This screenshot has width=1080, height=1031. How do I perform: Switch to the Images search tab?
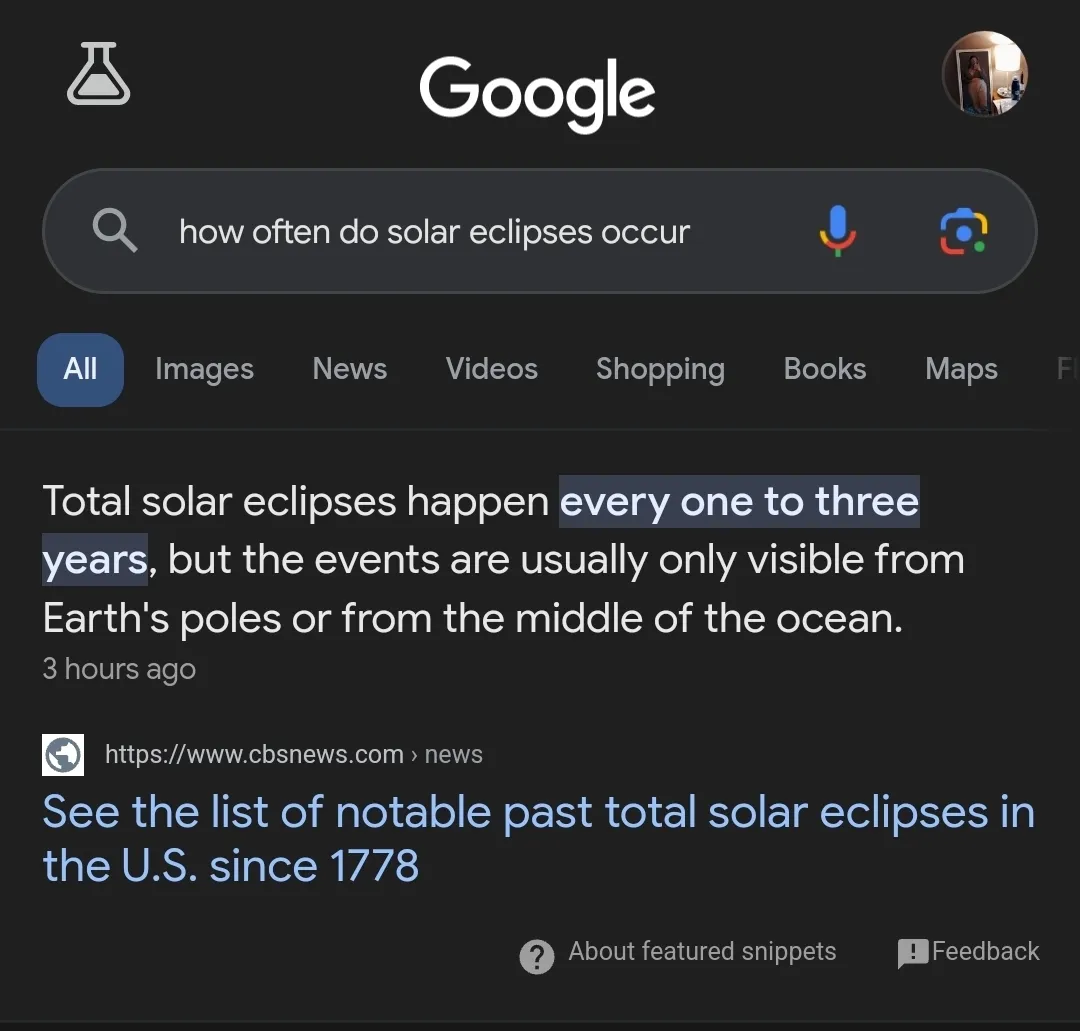point(204,369)
